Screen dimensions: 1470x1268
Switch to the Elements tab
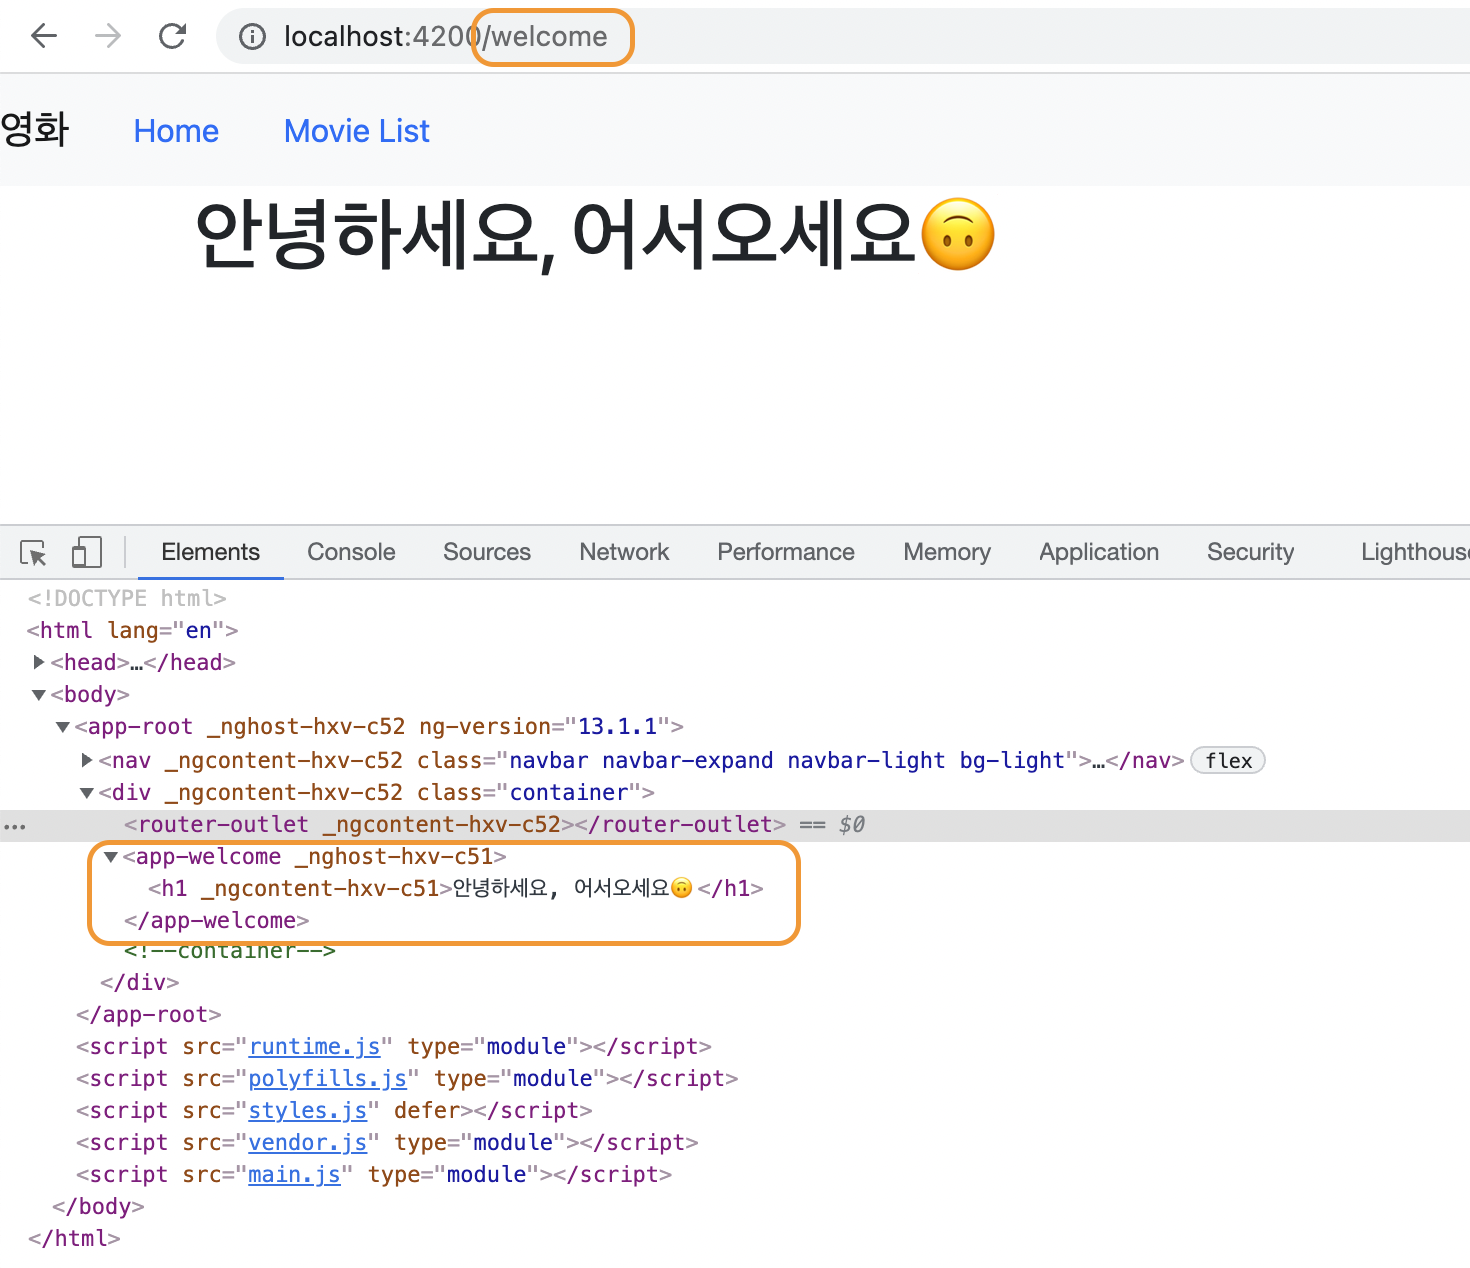tap(210, 552)
